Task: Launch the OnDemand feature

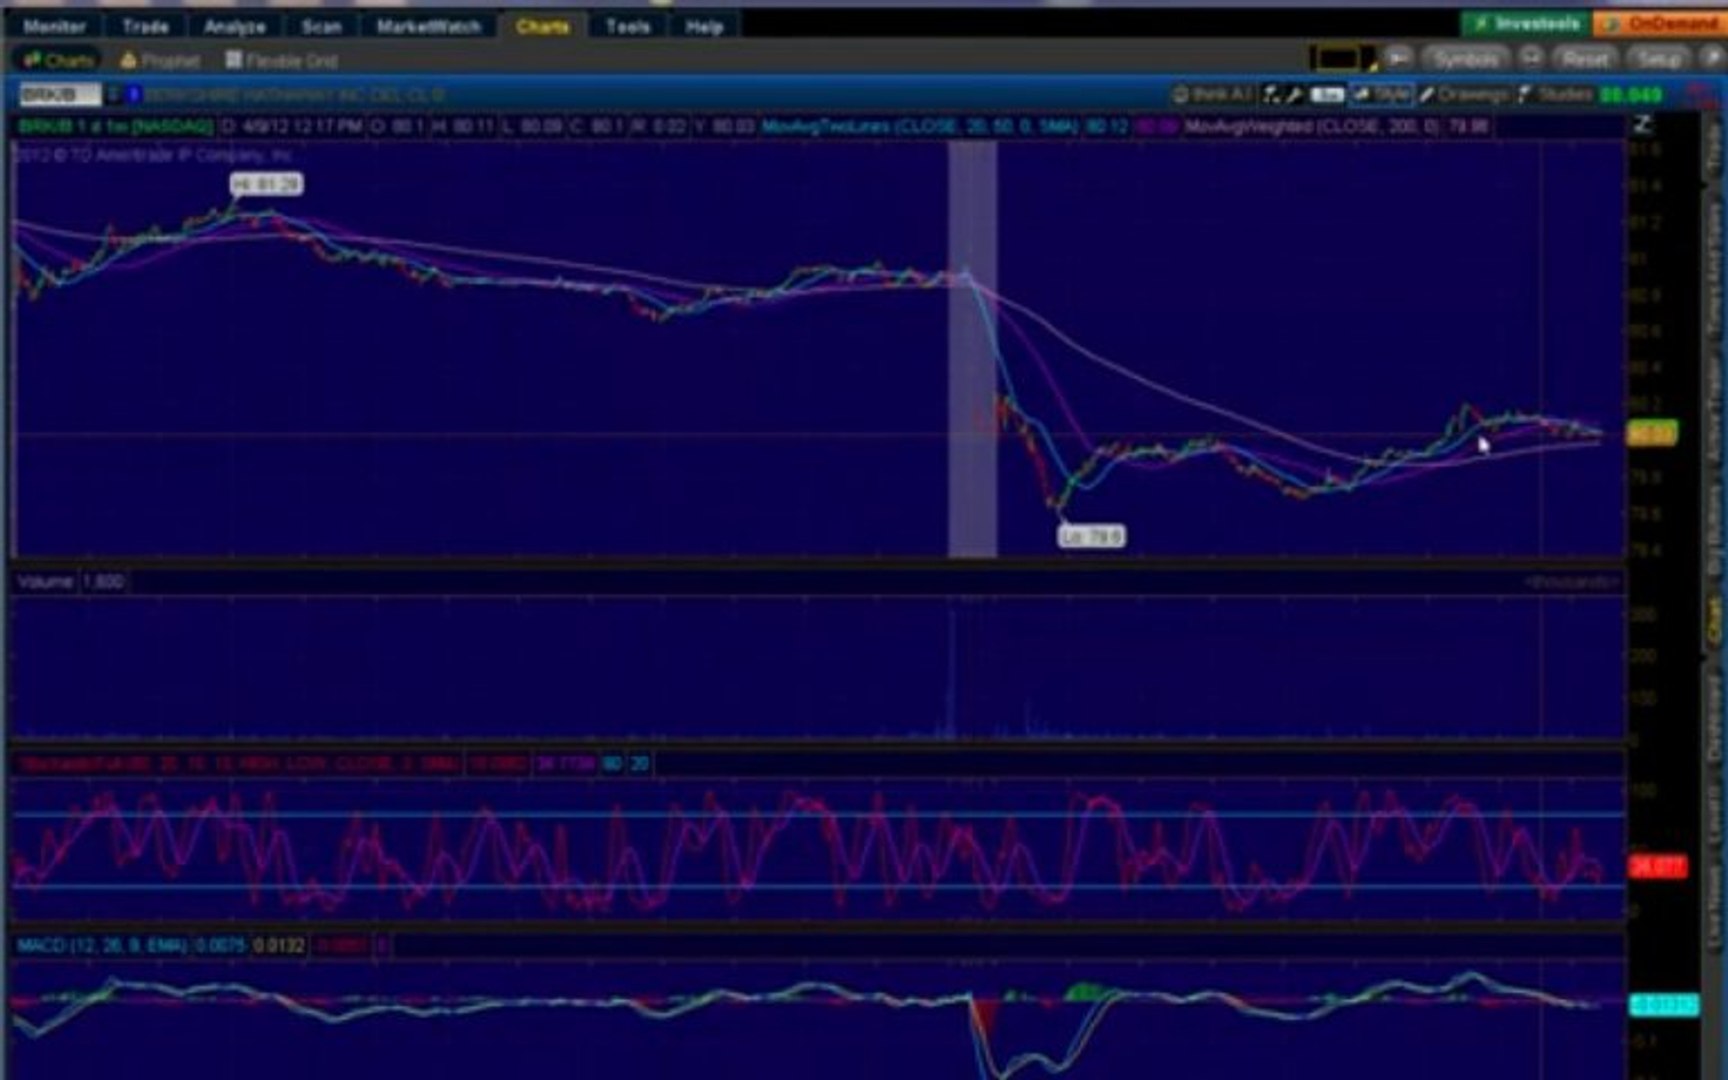Action: click(1660, 23)
